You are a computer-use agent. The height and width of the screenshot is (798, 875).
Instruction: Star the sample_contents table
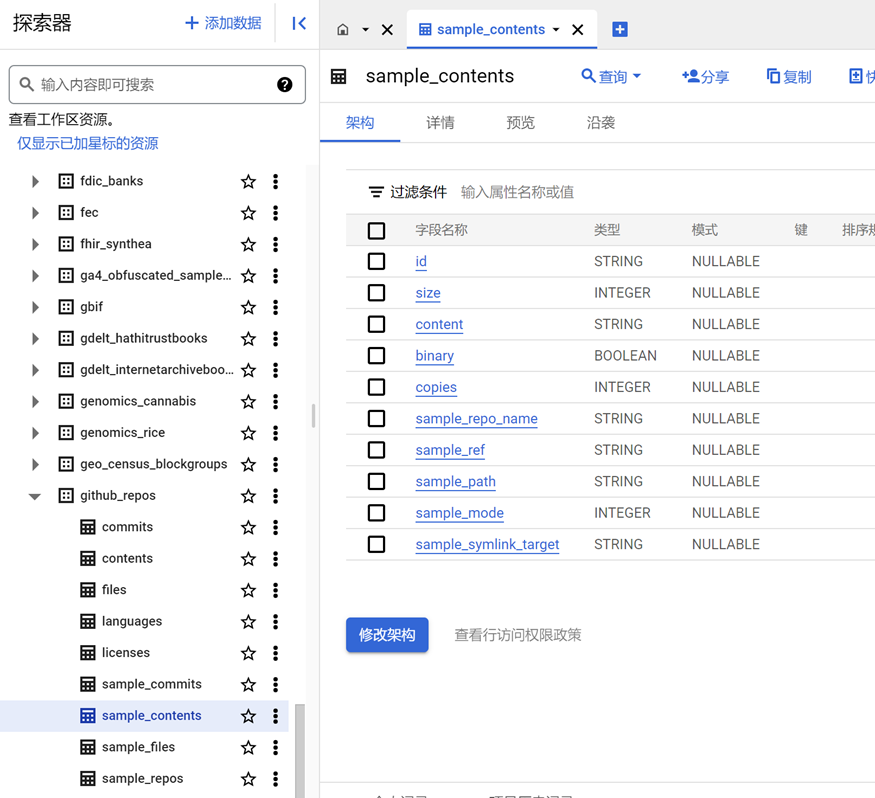248,716
